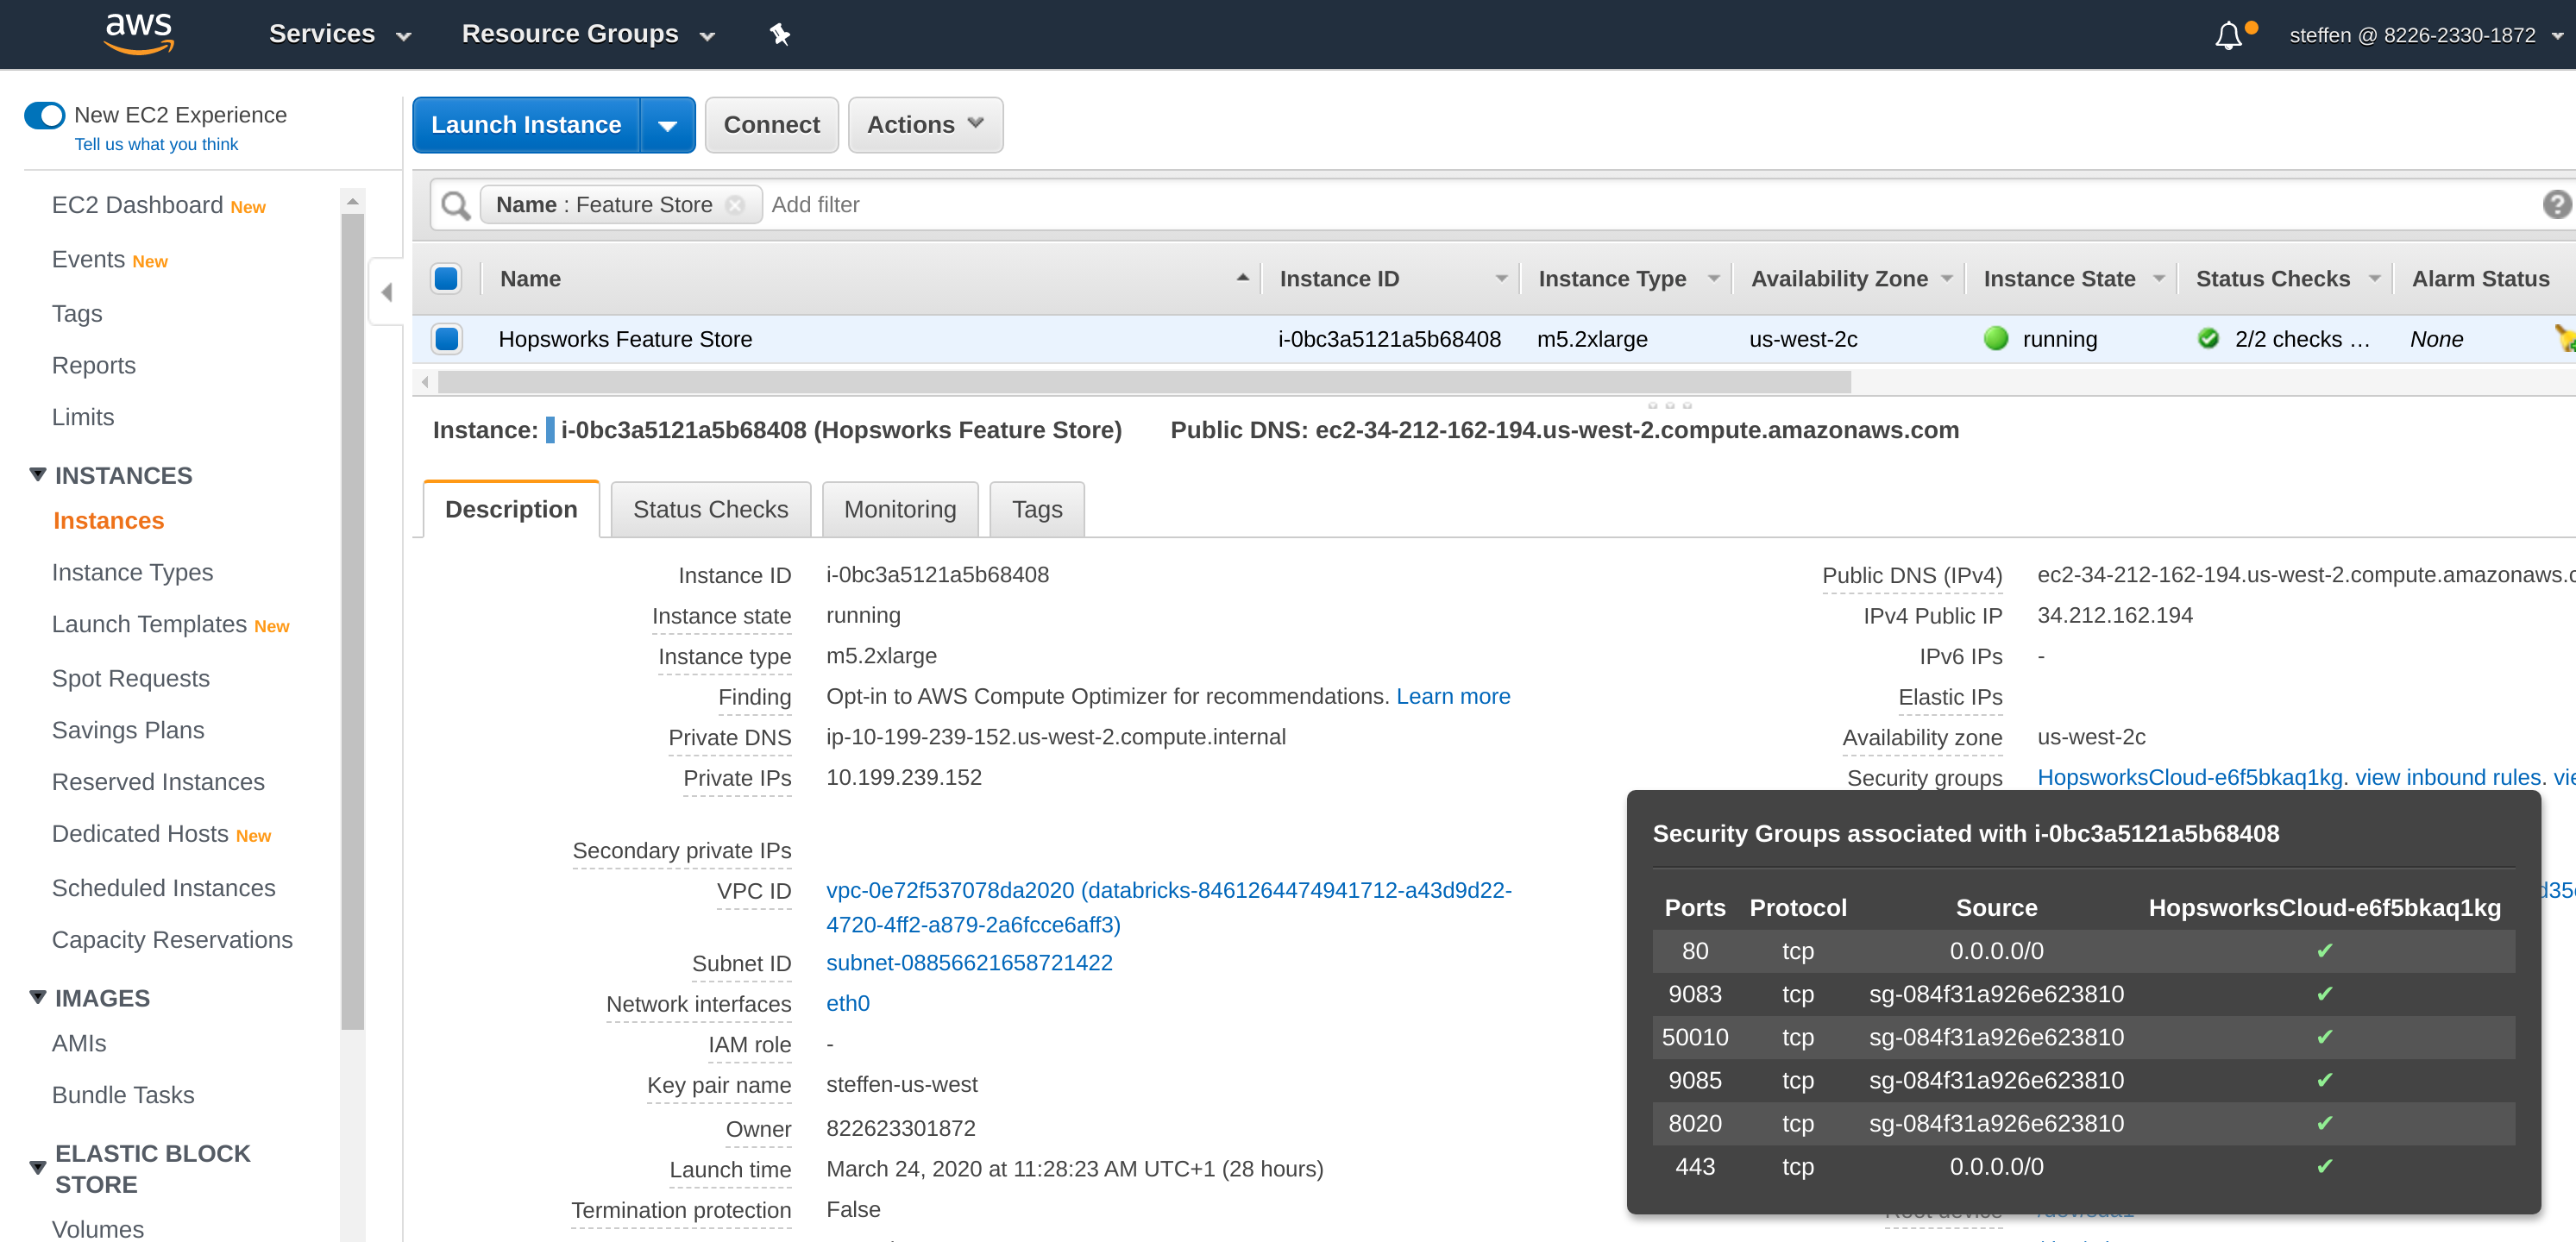Expand the Launch Instance dropdown arrow
The width and height of the screenshot is (2576, 1242).
point(669,125)
